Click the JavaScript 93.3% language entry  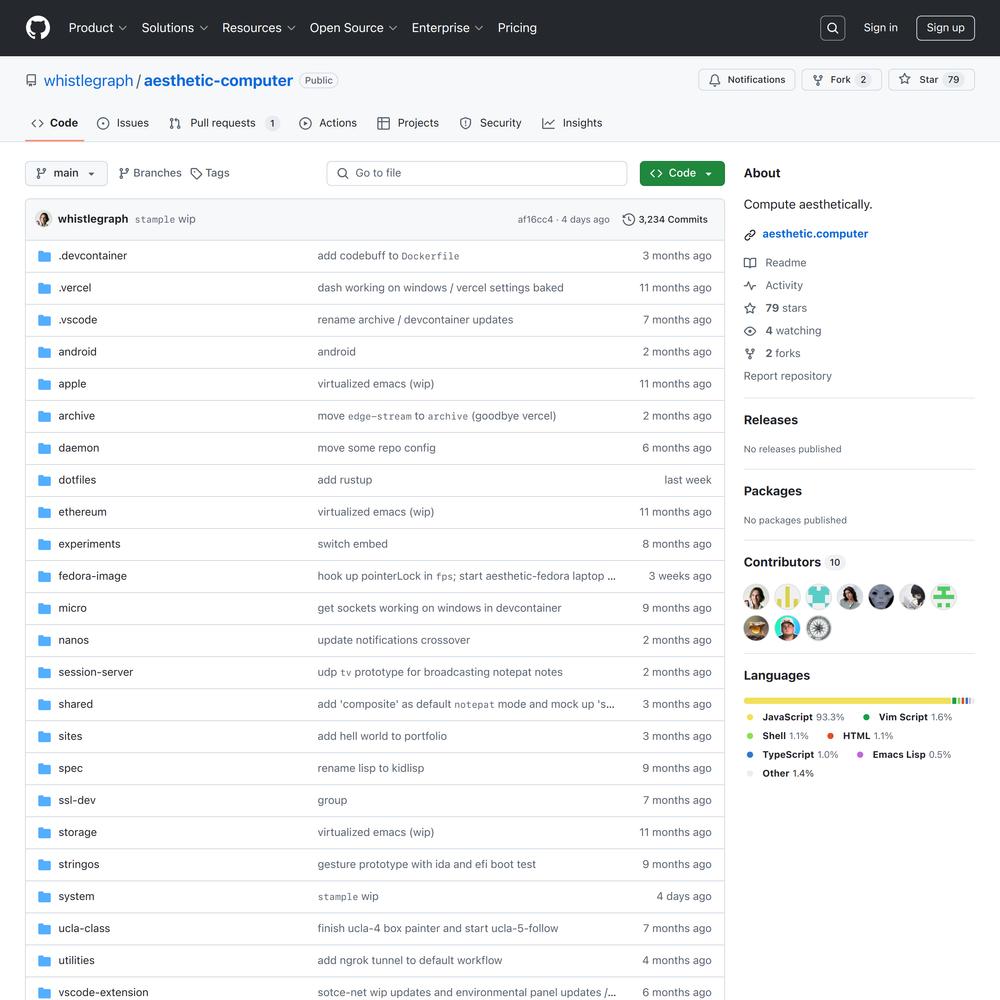tap(795, 717)
